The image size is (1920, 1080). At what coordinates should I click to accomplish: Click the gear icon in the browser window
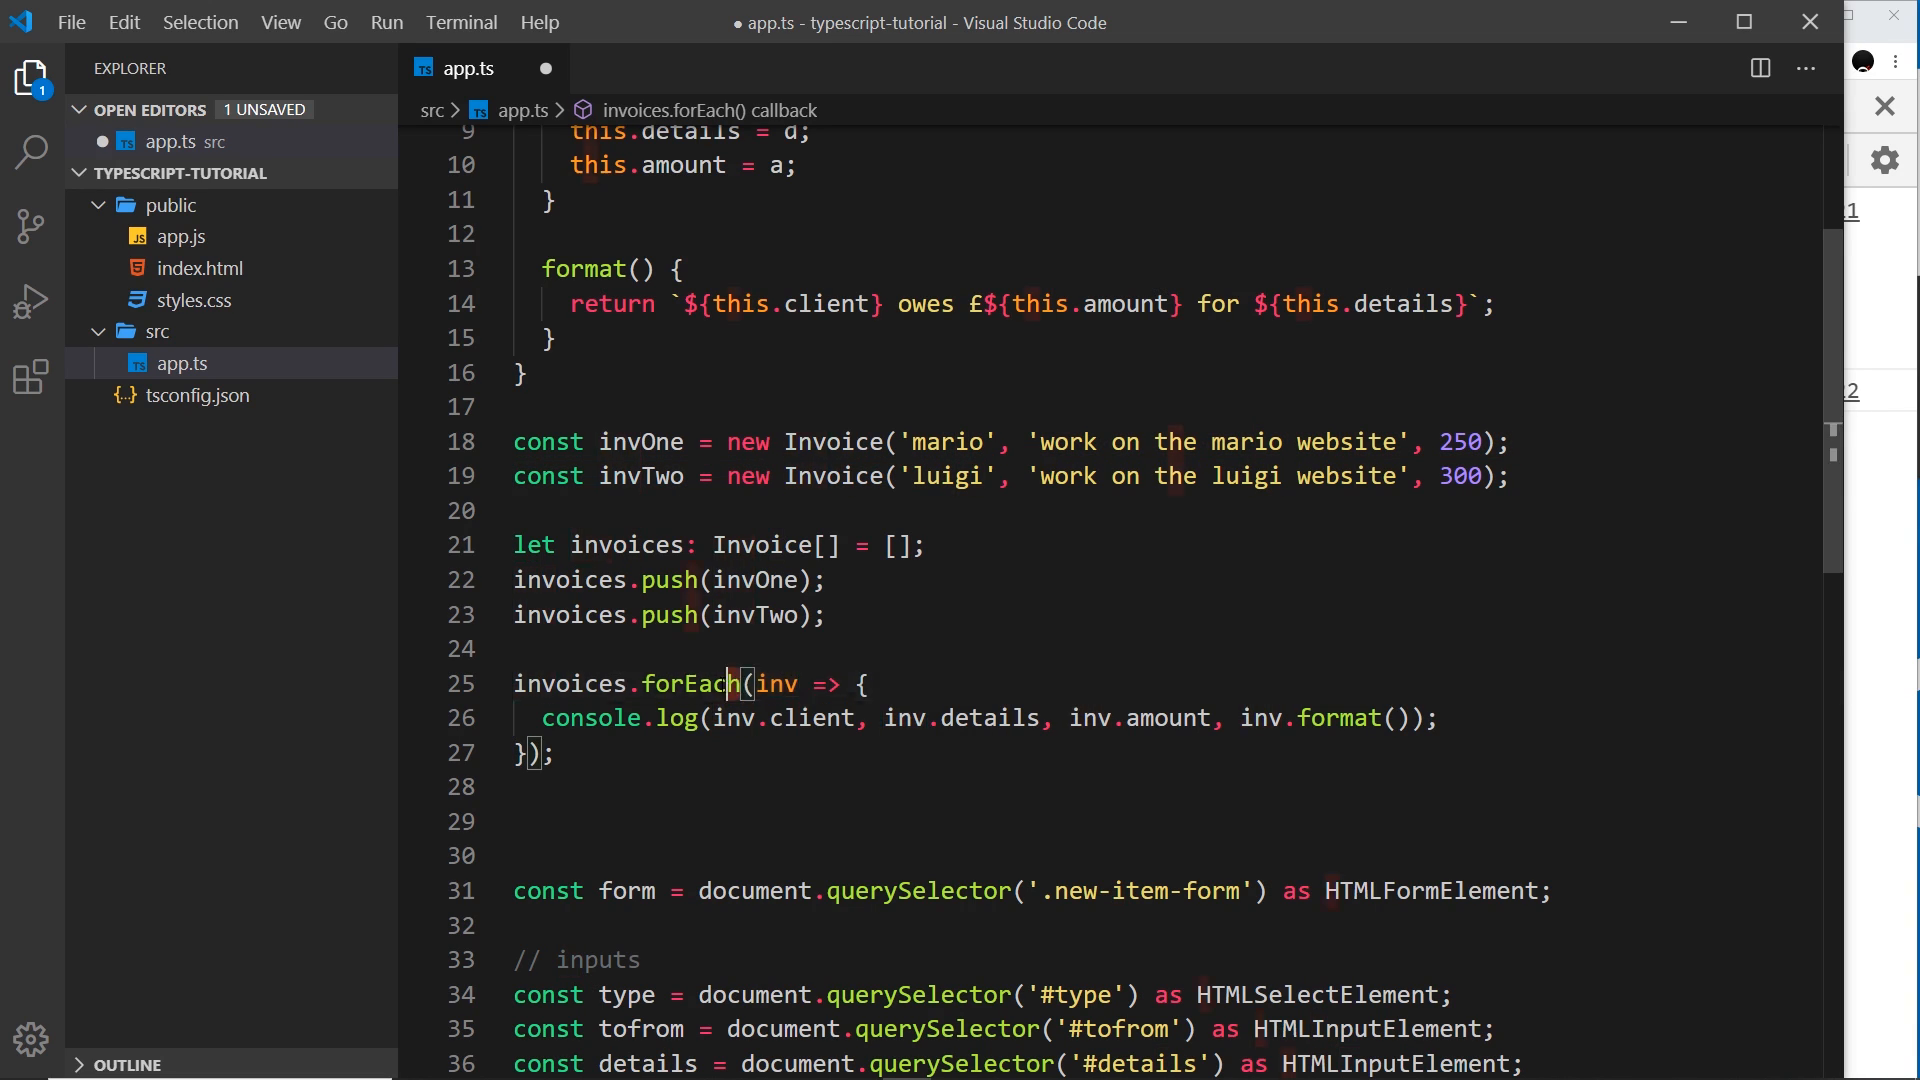[1884, 160]
